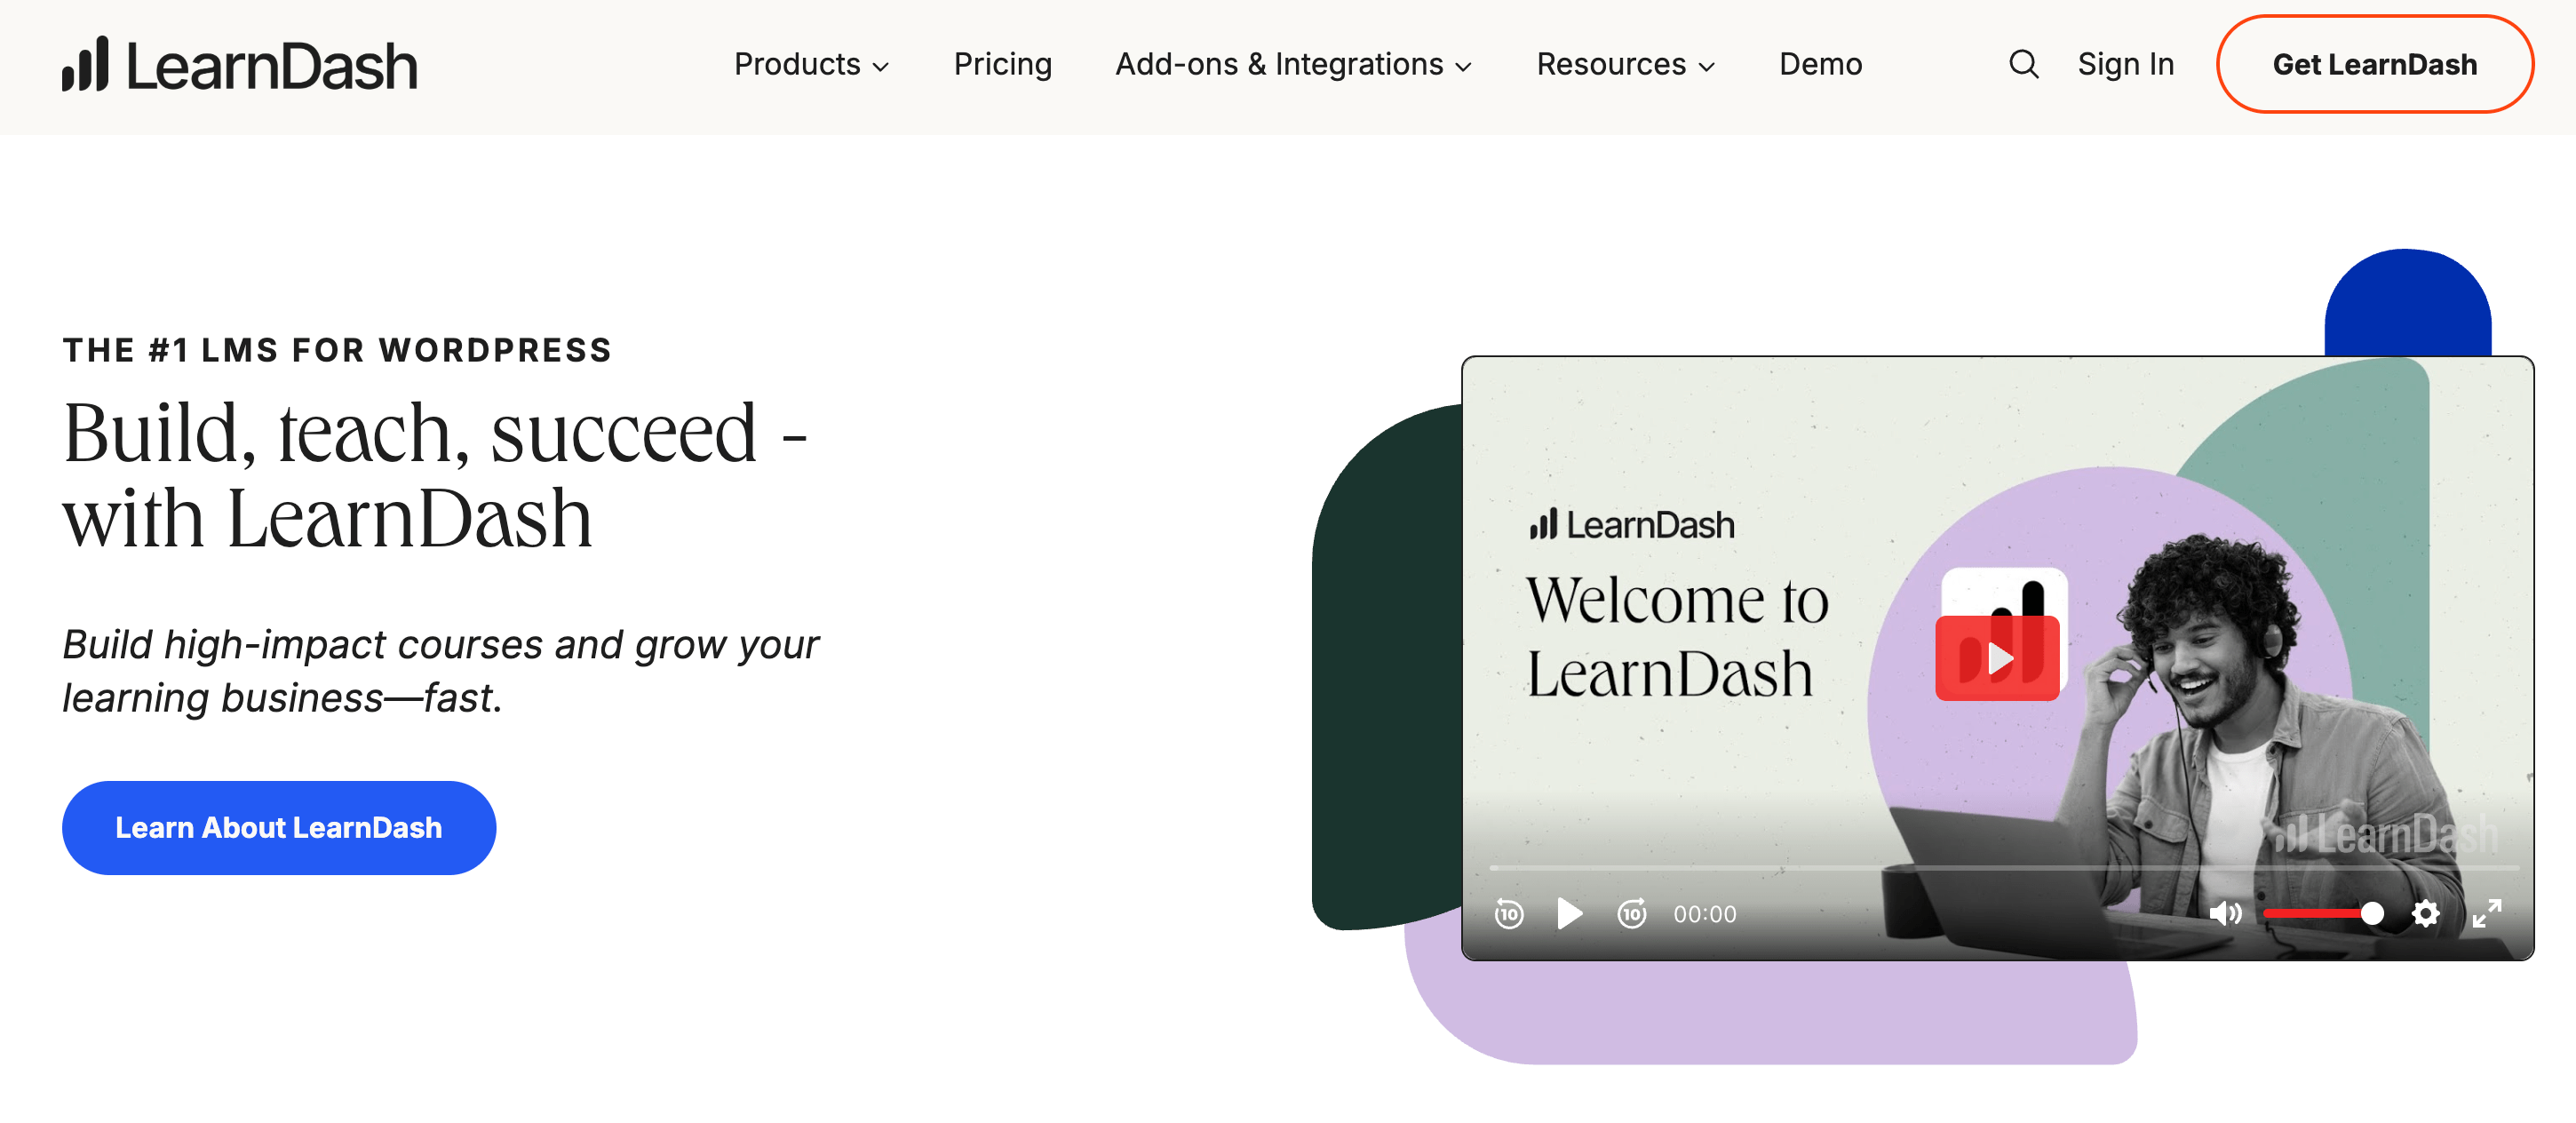This screenshot has height=1123, width=2576.
Task: Start playback from the control bar play icon
Action: 1570,913
